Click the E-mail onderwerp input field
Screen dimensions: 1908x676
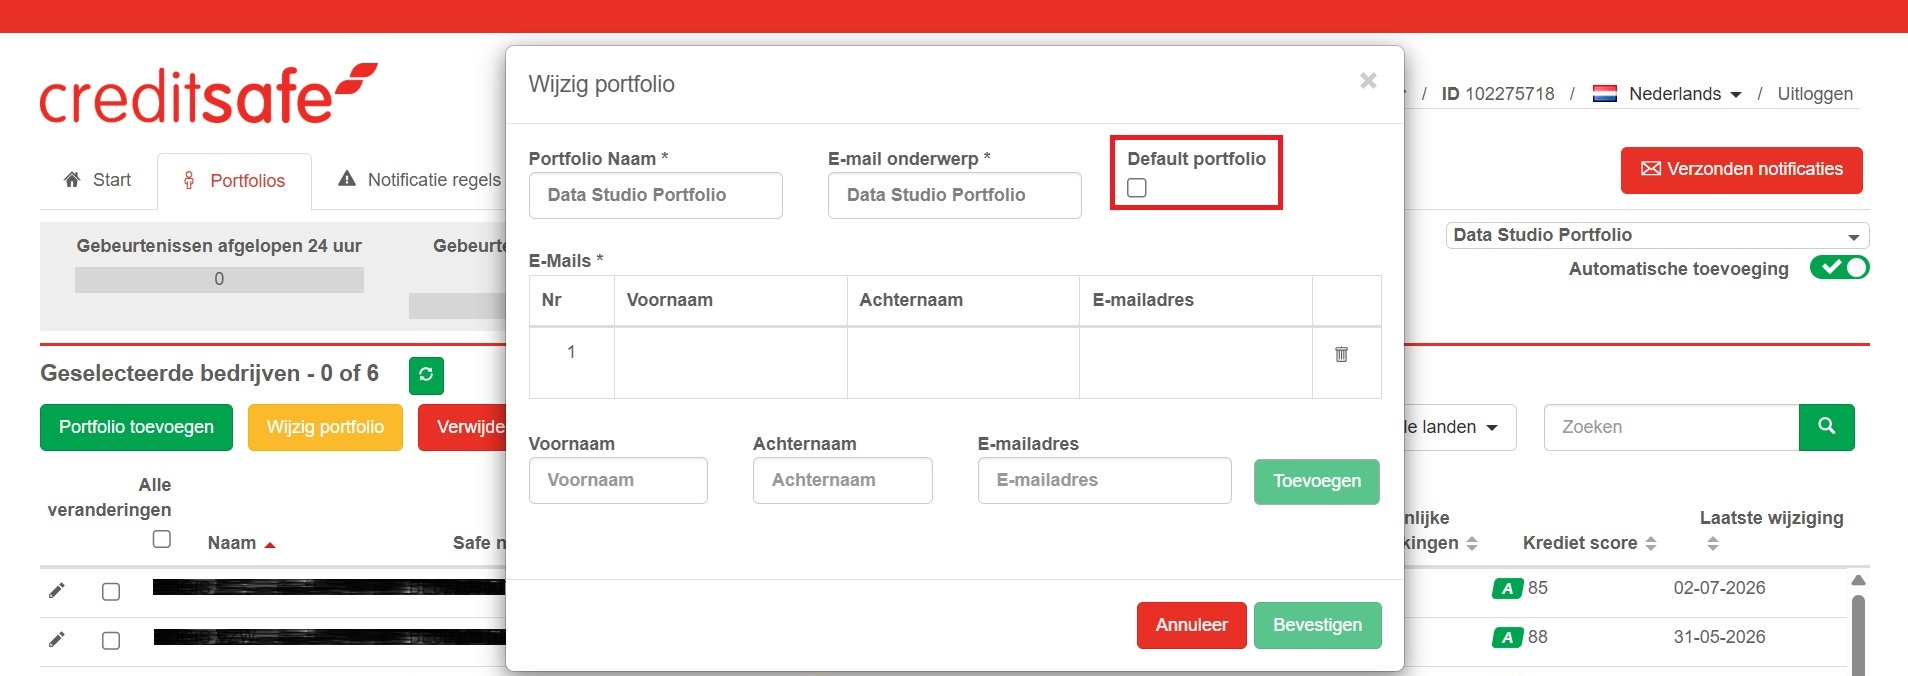click(x=954, y=195)
